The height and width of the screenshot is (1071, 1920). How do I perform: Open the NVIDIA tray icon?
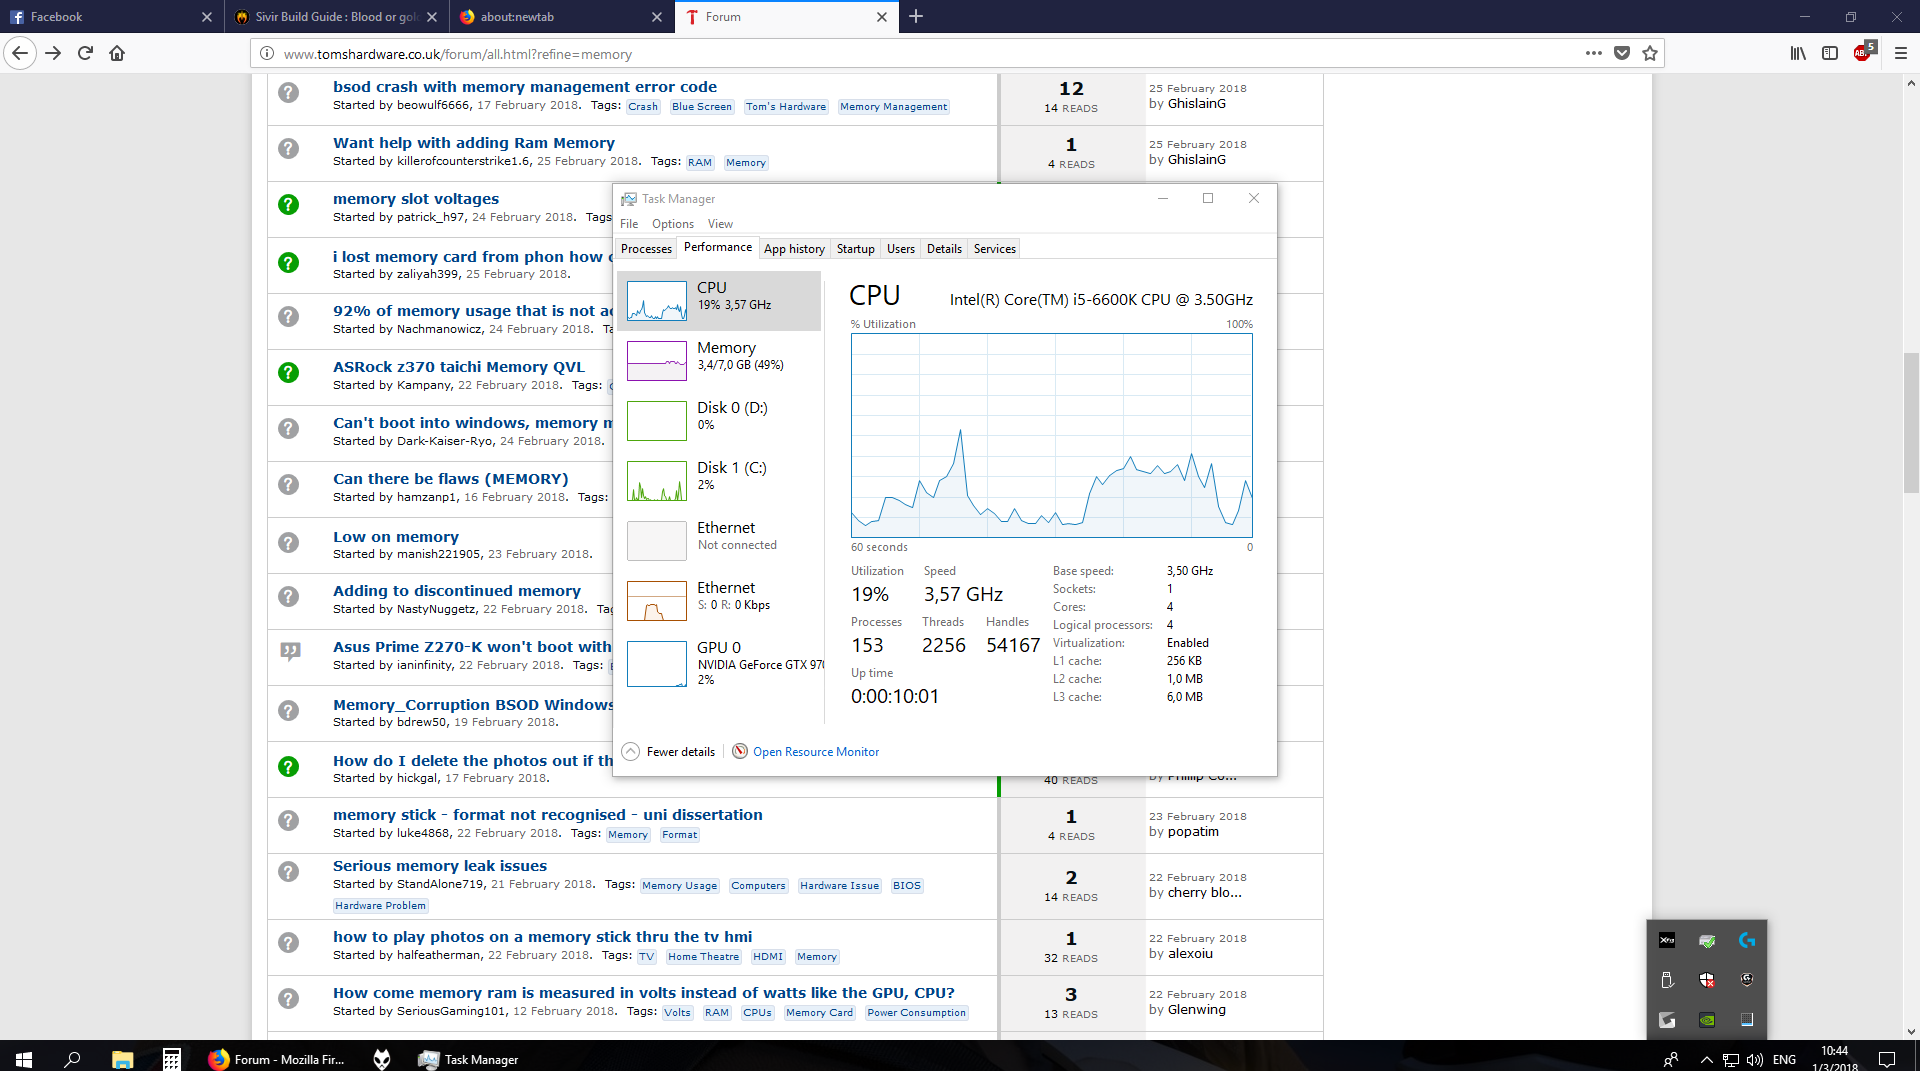[x=1706, y=1019]
